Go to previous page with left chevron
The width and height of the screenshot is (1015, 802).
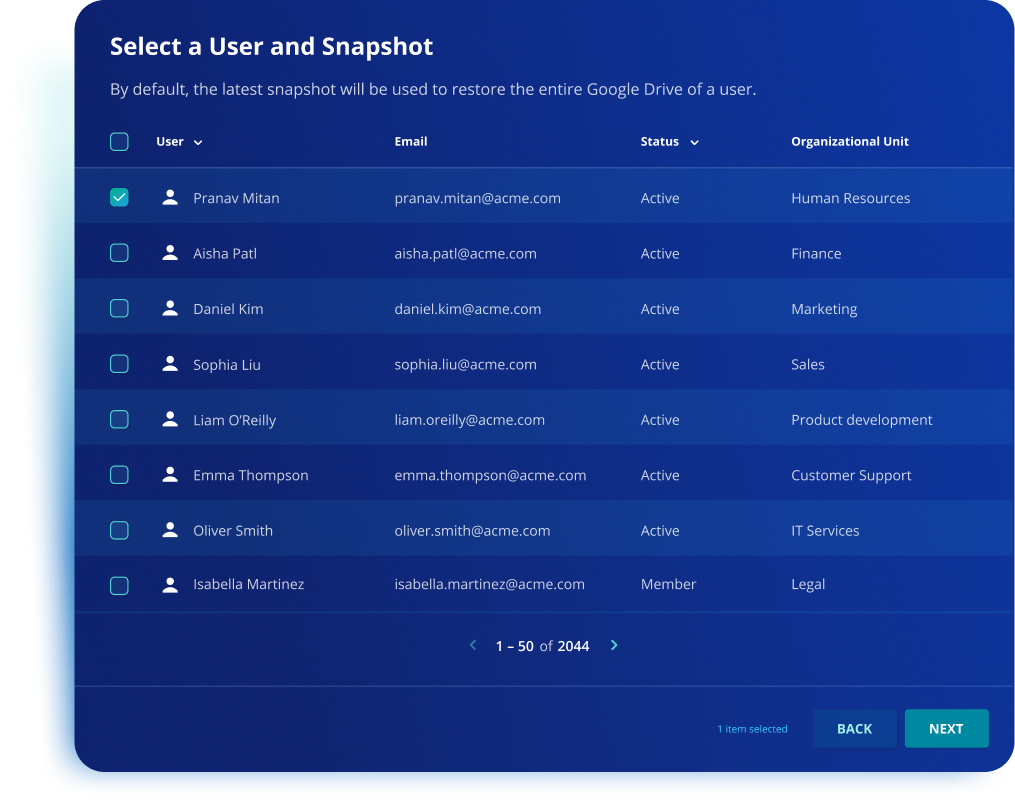click(x=473, y=646)
